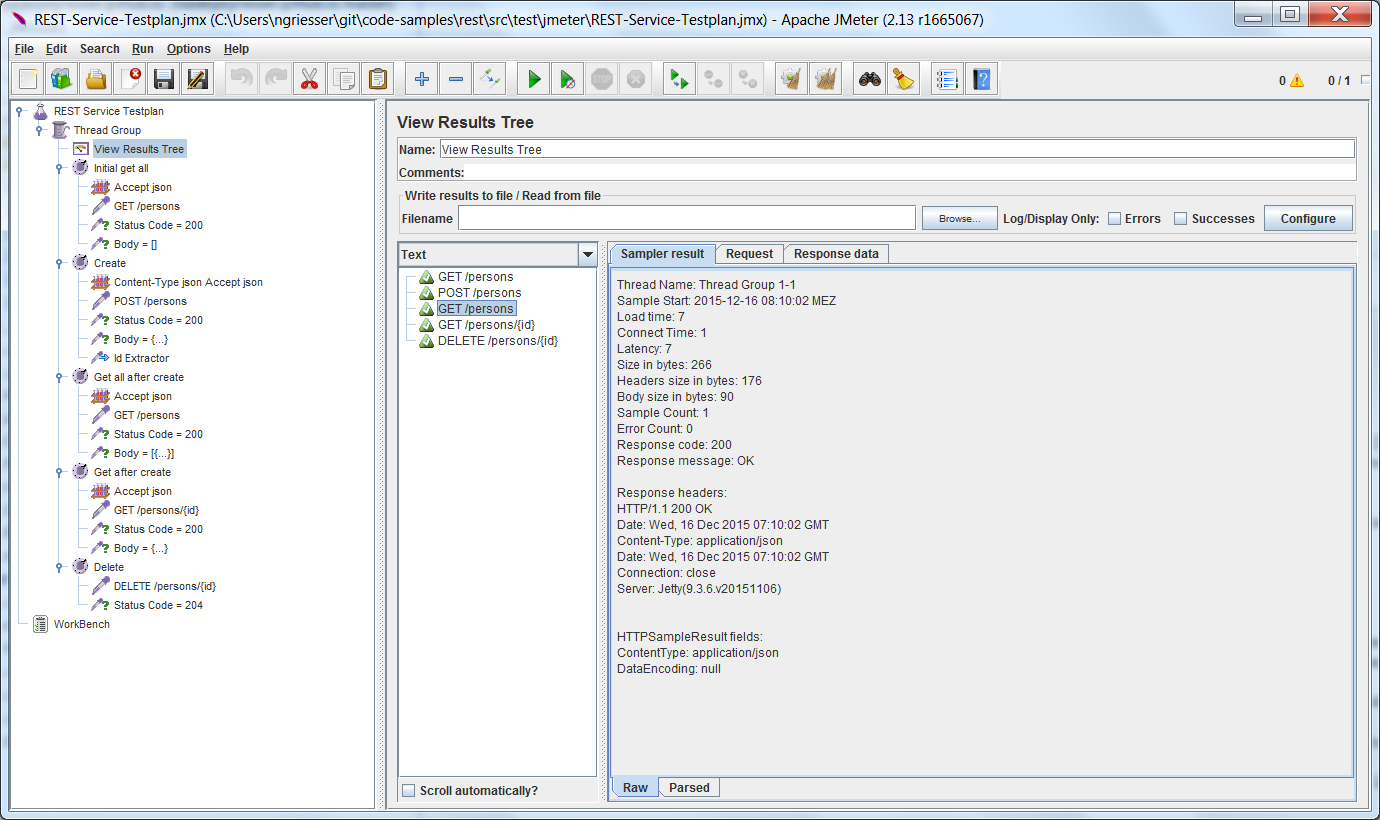
Task: Collapse the Get after create handle
Action: tap(59, 472)
